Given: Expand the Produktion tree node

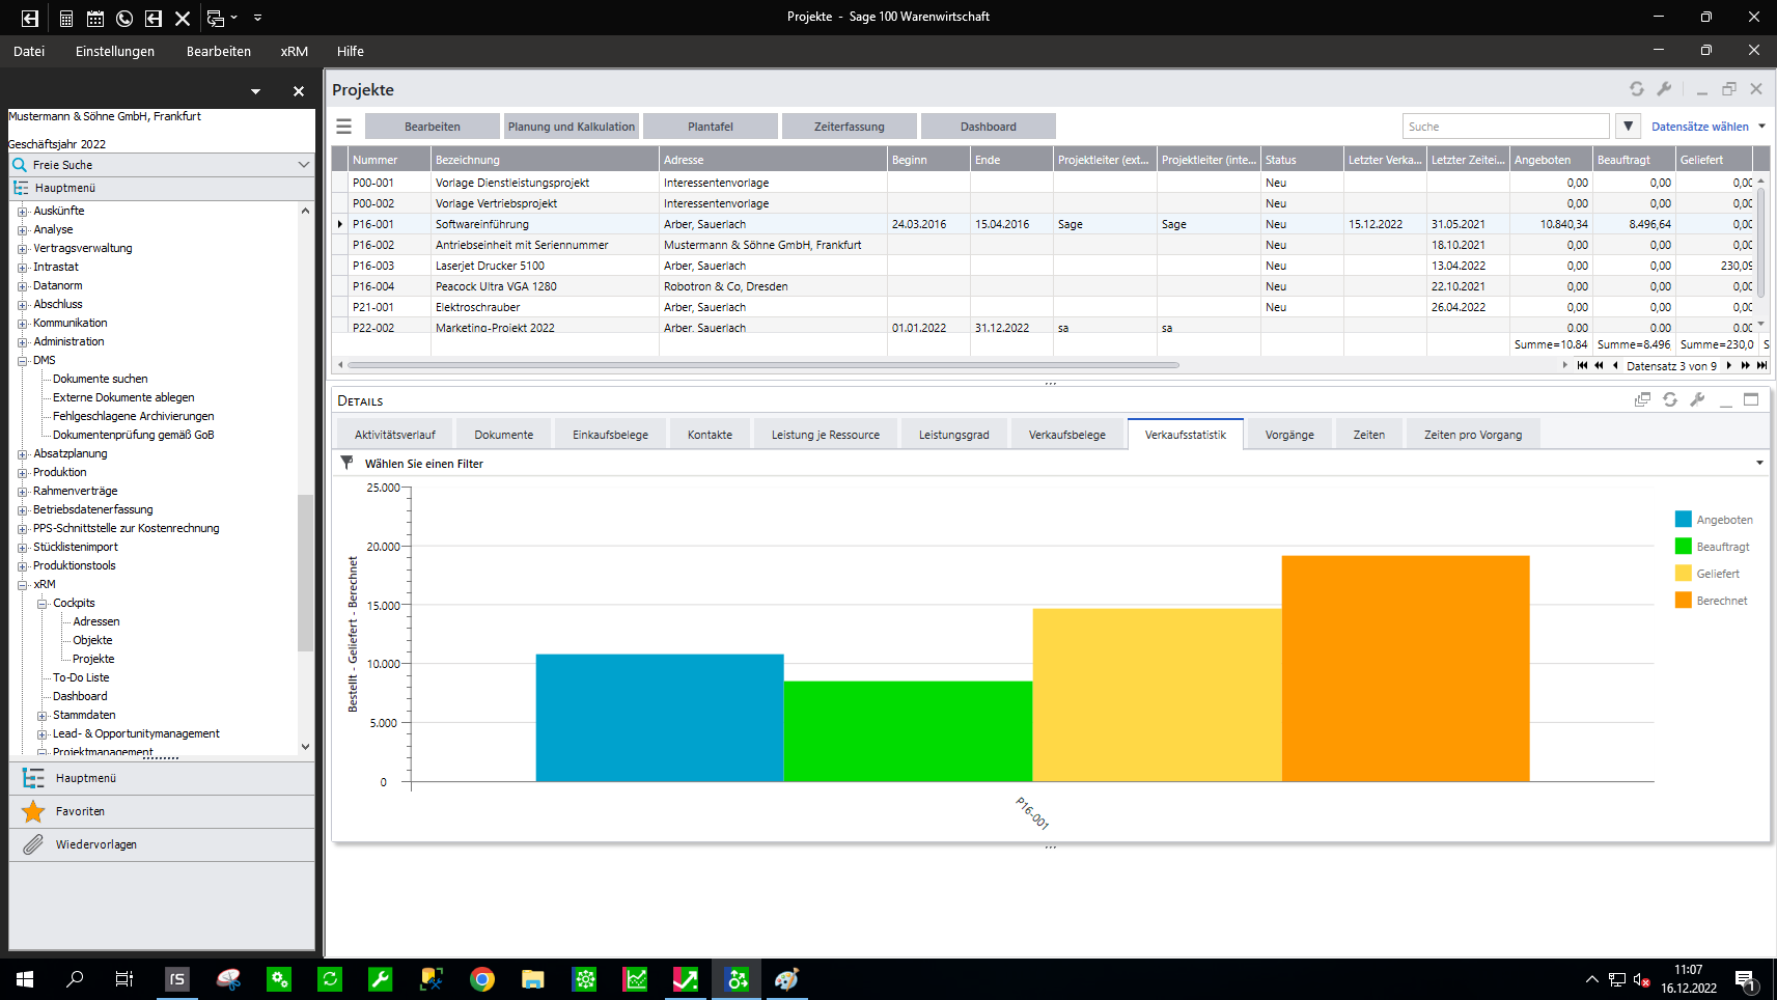Looking at the screenshot, I should [x=22, y=473].
